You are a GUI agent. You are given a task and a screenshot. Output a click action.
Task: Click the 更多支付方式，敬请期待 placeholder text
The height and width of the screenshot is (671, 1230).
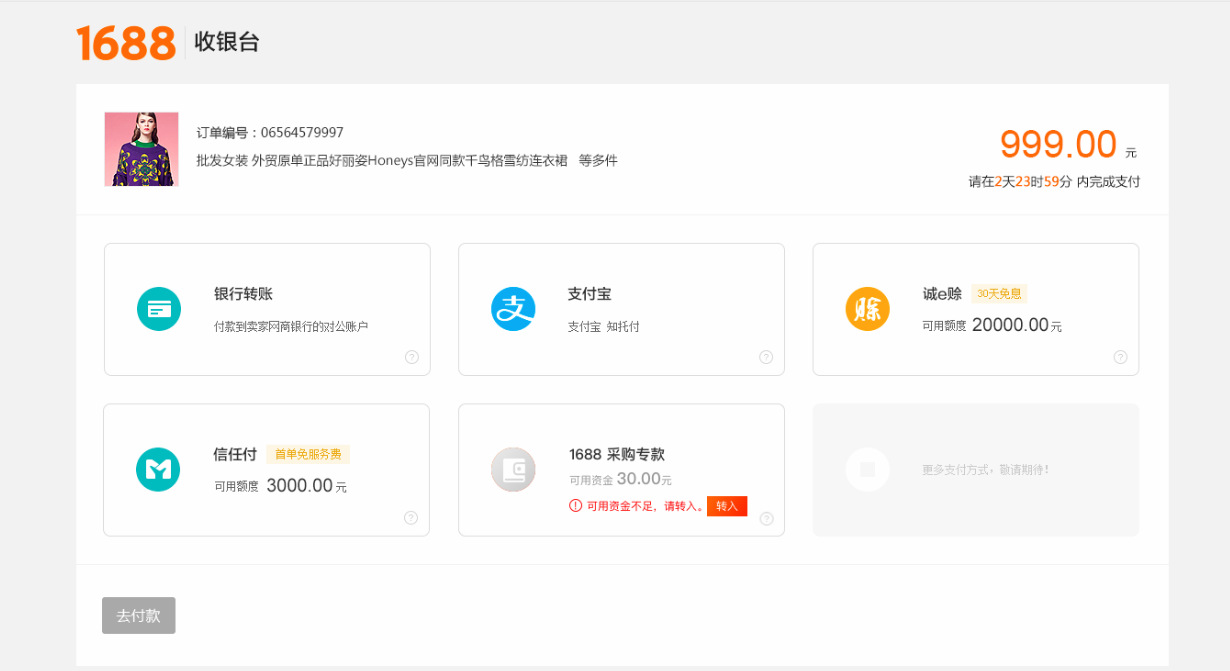(986, 469)
